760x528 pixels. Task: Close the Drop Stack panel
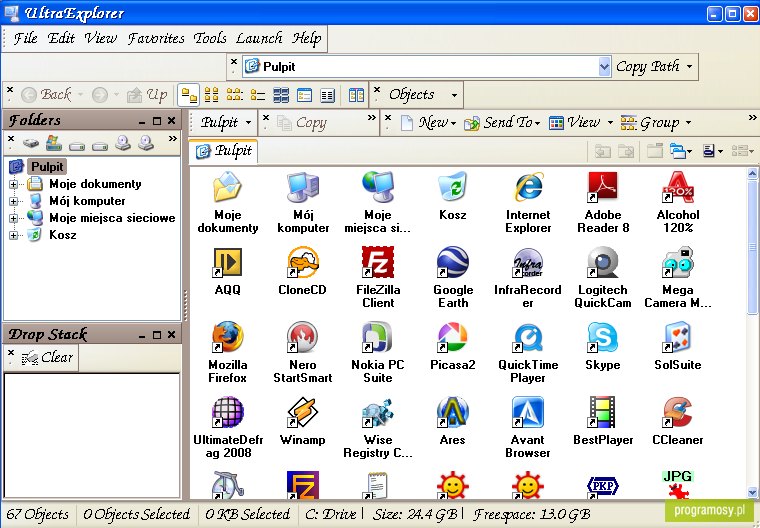172,335
